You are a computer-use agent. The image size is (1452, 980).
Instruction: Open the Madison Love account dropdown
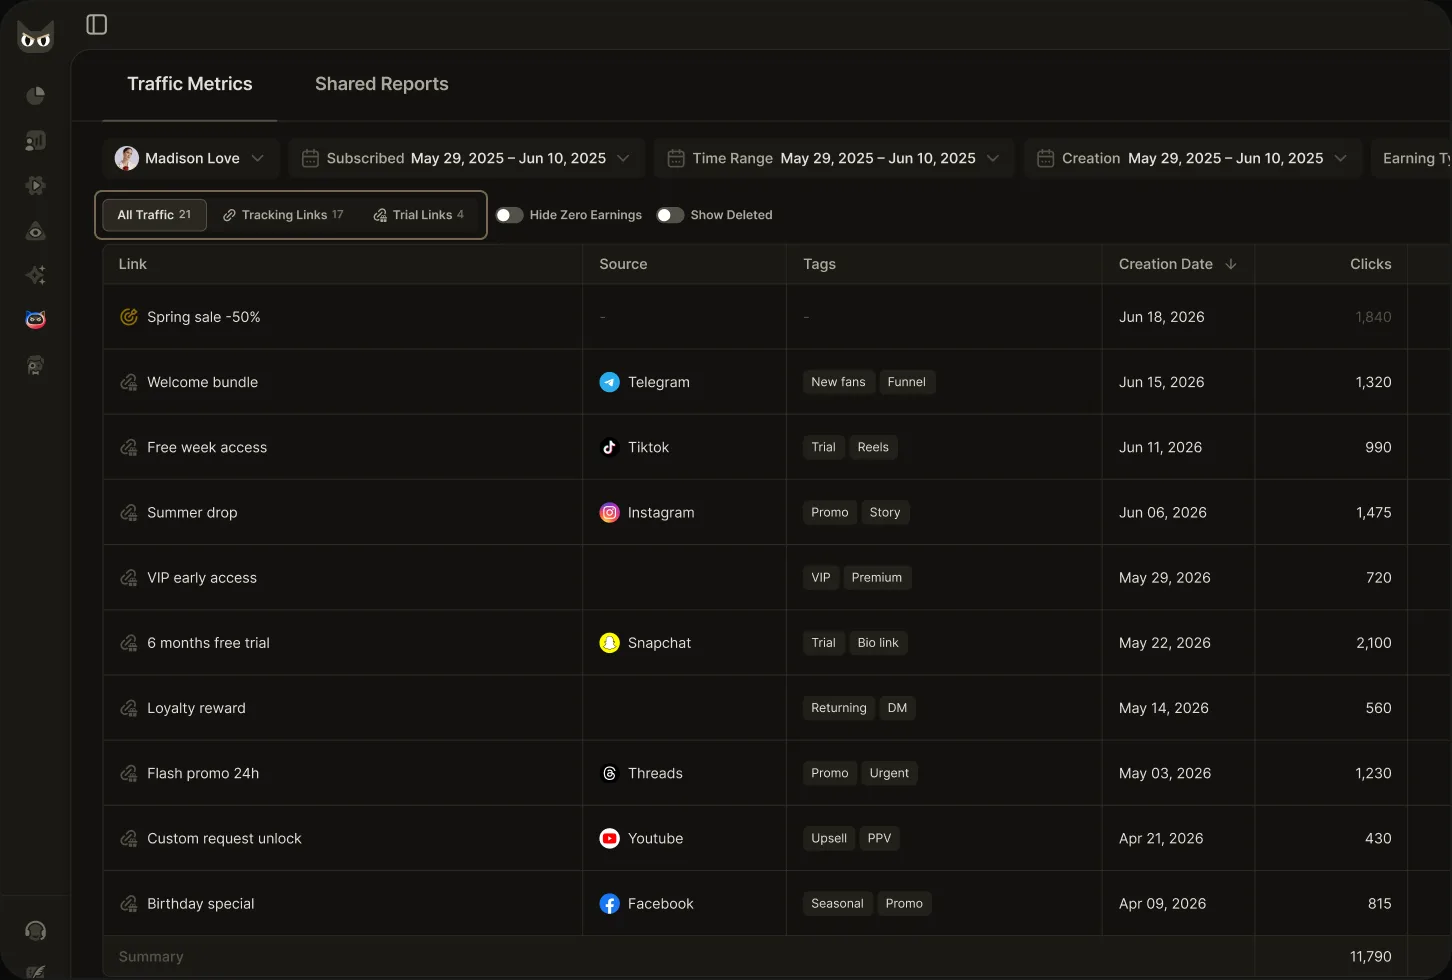190,158
